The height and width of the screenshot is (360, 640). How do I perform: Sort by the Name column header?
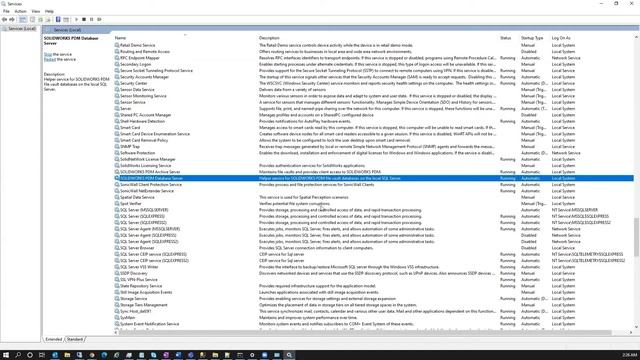click(120, 38)
